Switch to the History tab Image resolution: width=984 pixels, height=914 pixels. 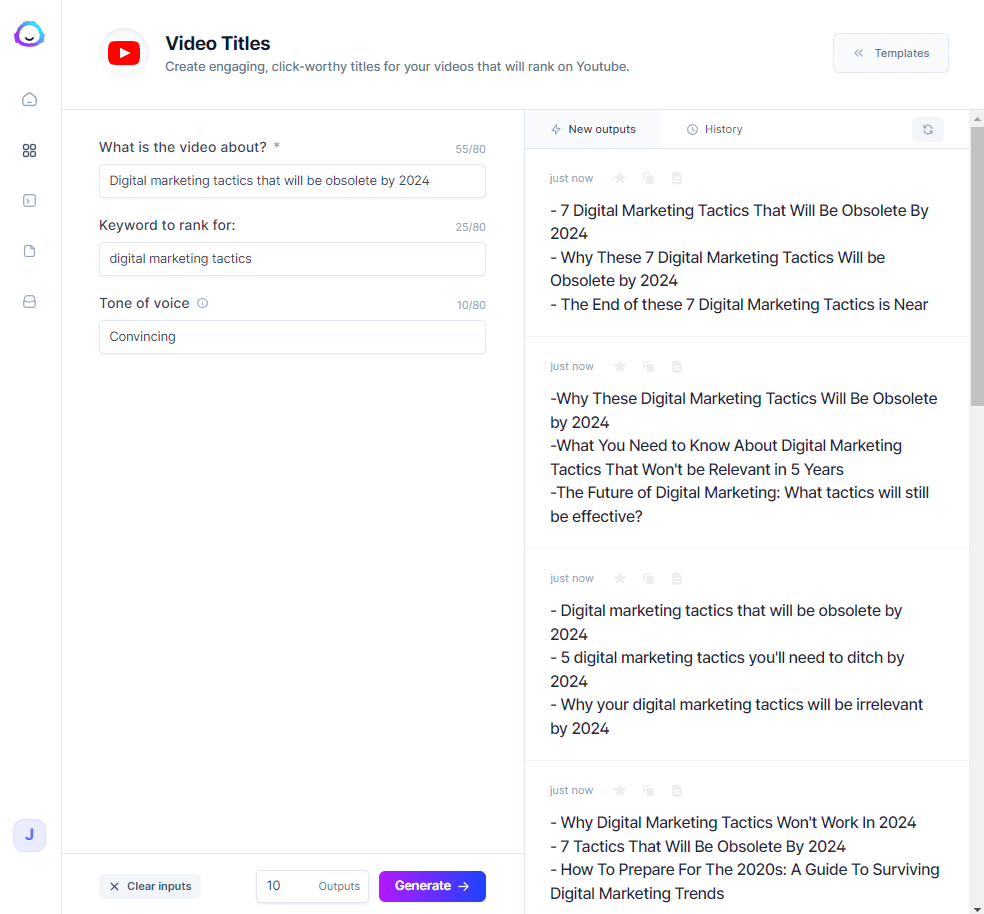point(714,129)
